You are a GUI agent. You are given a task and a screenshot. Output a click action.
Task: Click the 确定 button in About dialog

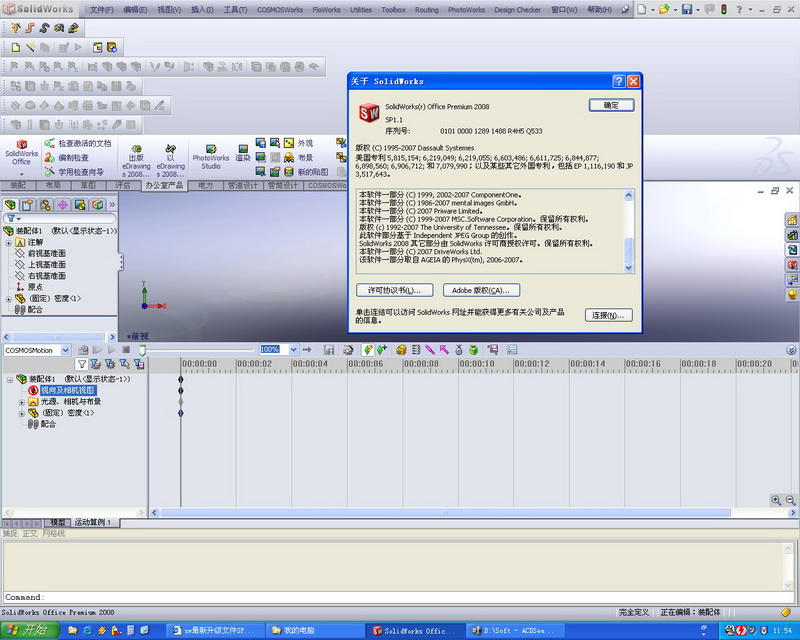pos(611,105)
